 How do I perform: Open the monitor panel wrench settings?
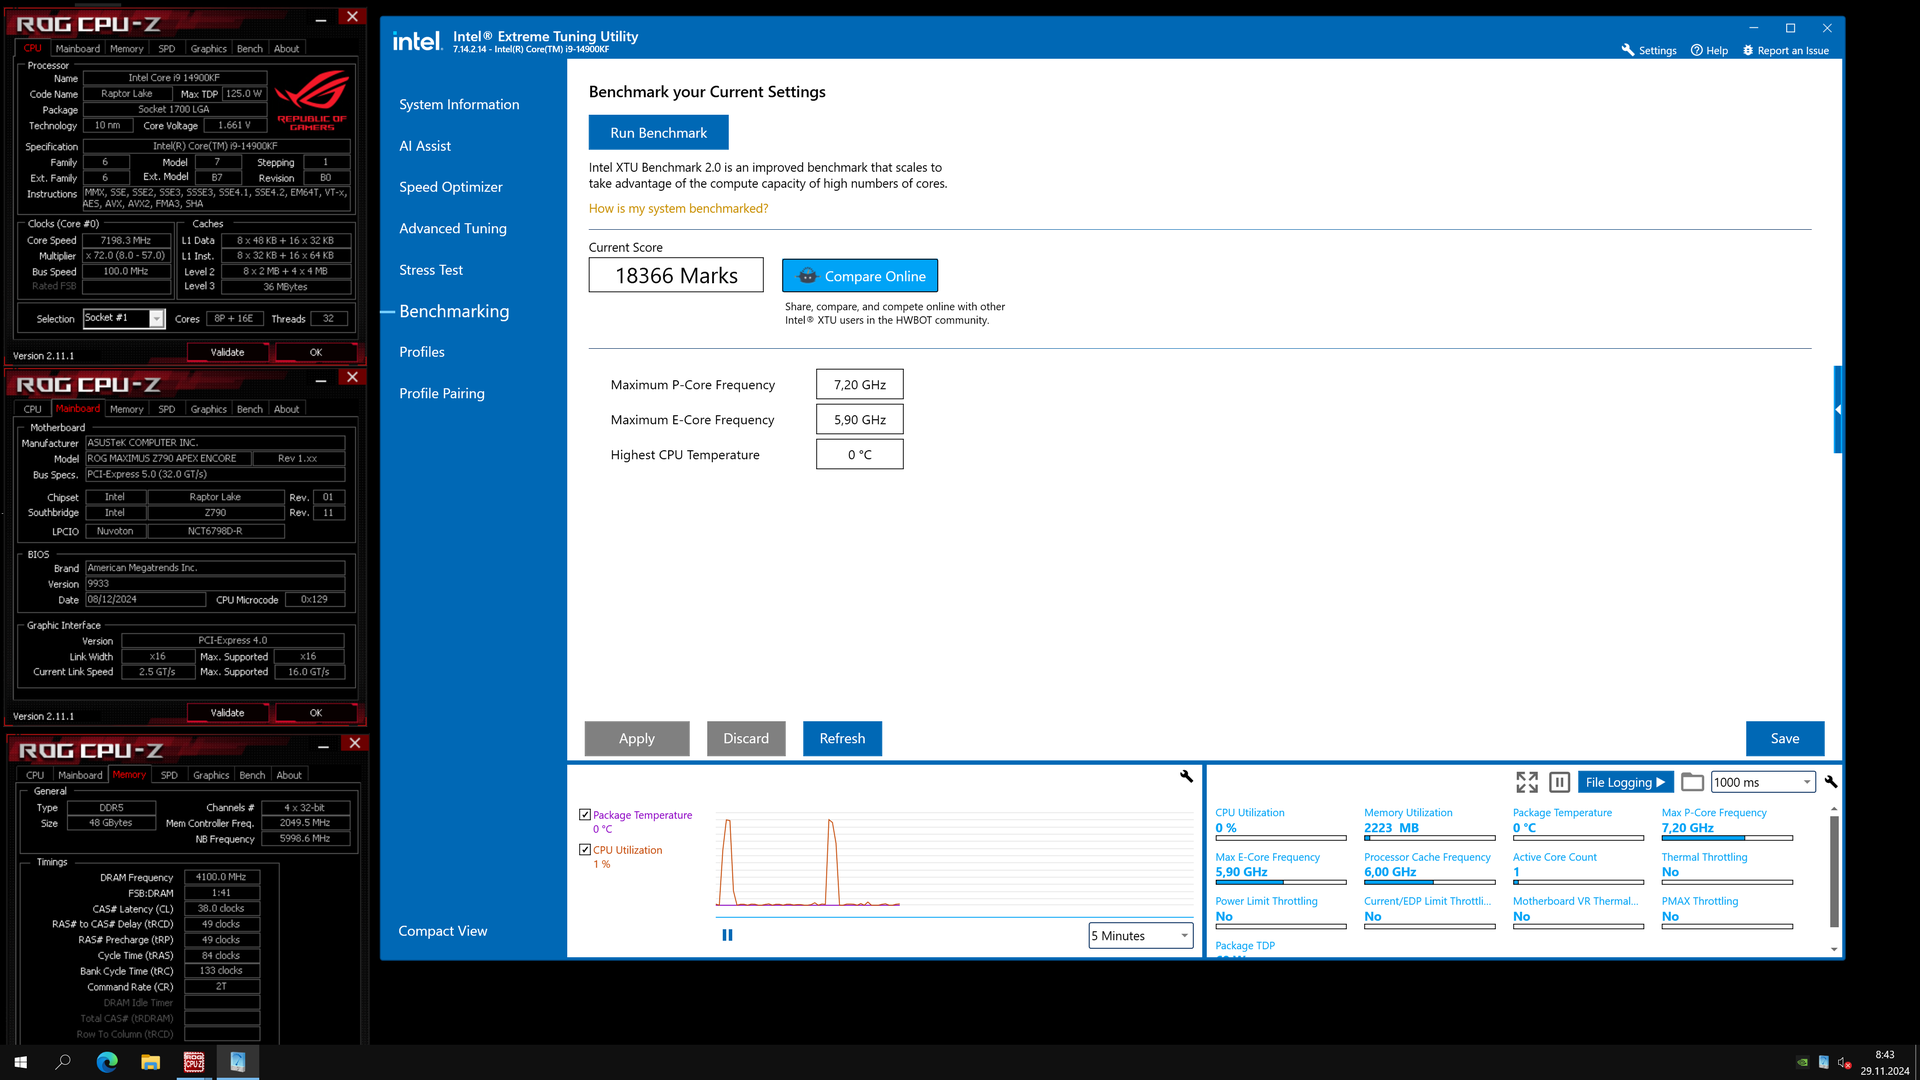[1831, 782]
